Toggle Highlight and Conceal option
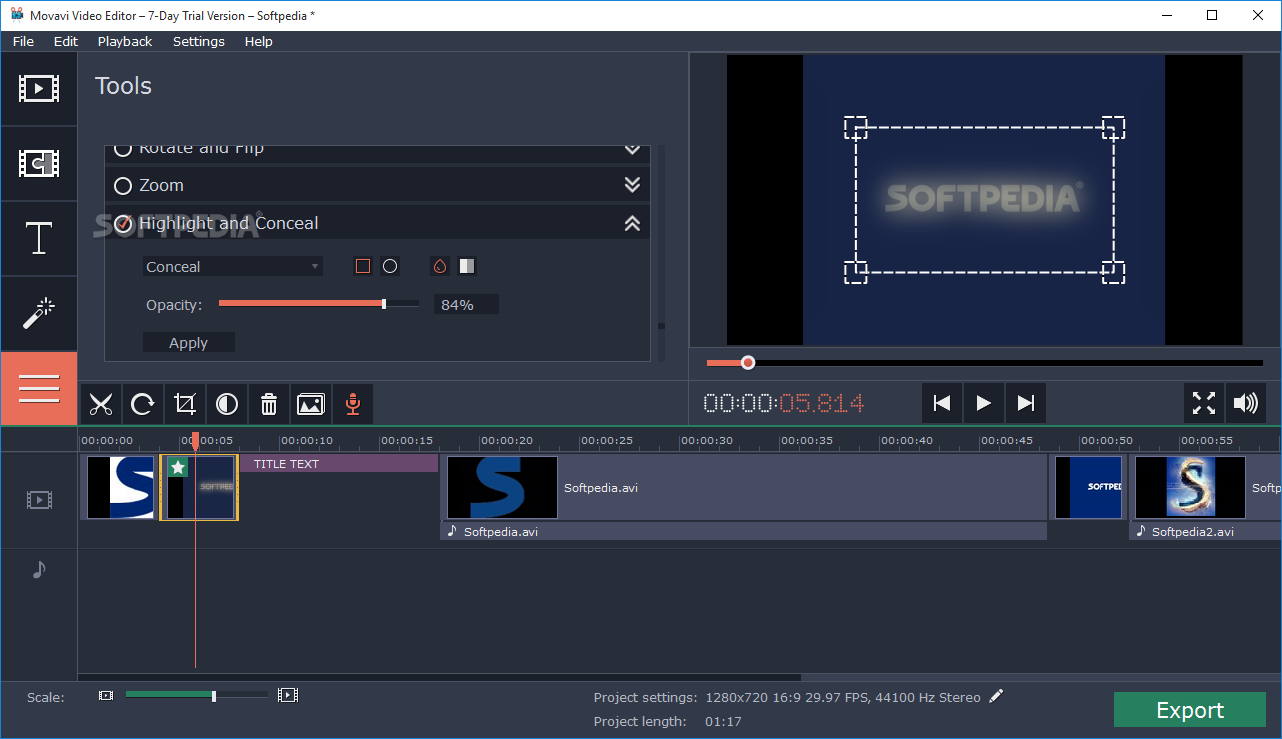 pyautogui.click(x=123, y=224)
